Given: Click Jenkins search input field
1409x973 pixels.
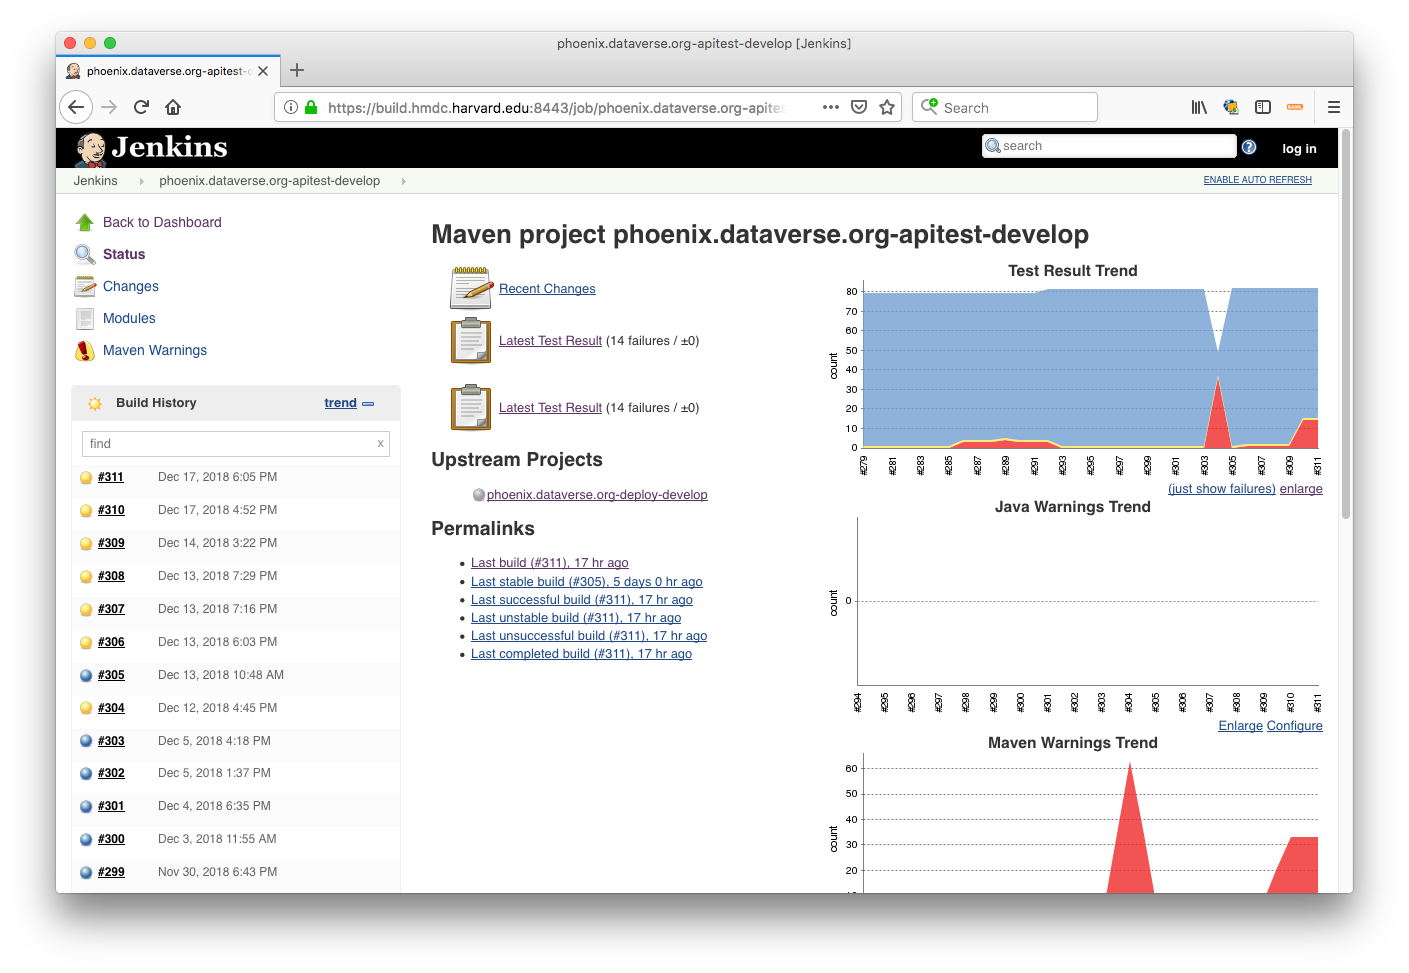Looking at the screenshot, I should click(1109, 146).
